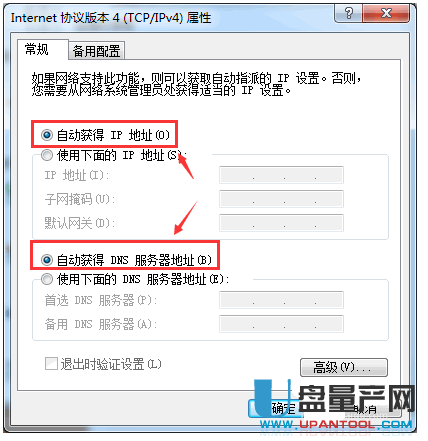The width and height of the screenshot is (428, 441).
Task: Select 自动获得 IP 地址 radio button
Action: [x=47, y=135]
